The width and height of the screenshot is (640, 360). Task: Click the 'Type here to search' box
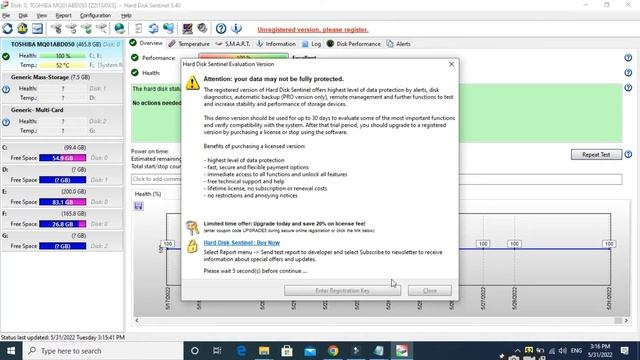pos(103,351)
